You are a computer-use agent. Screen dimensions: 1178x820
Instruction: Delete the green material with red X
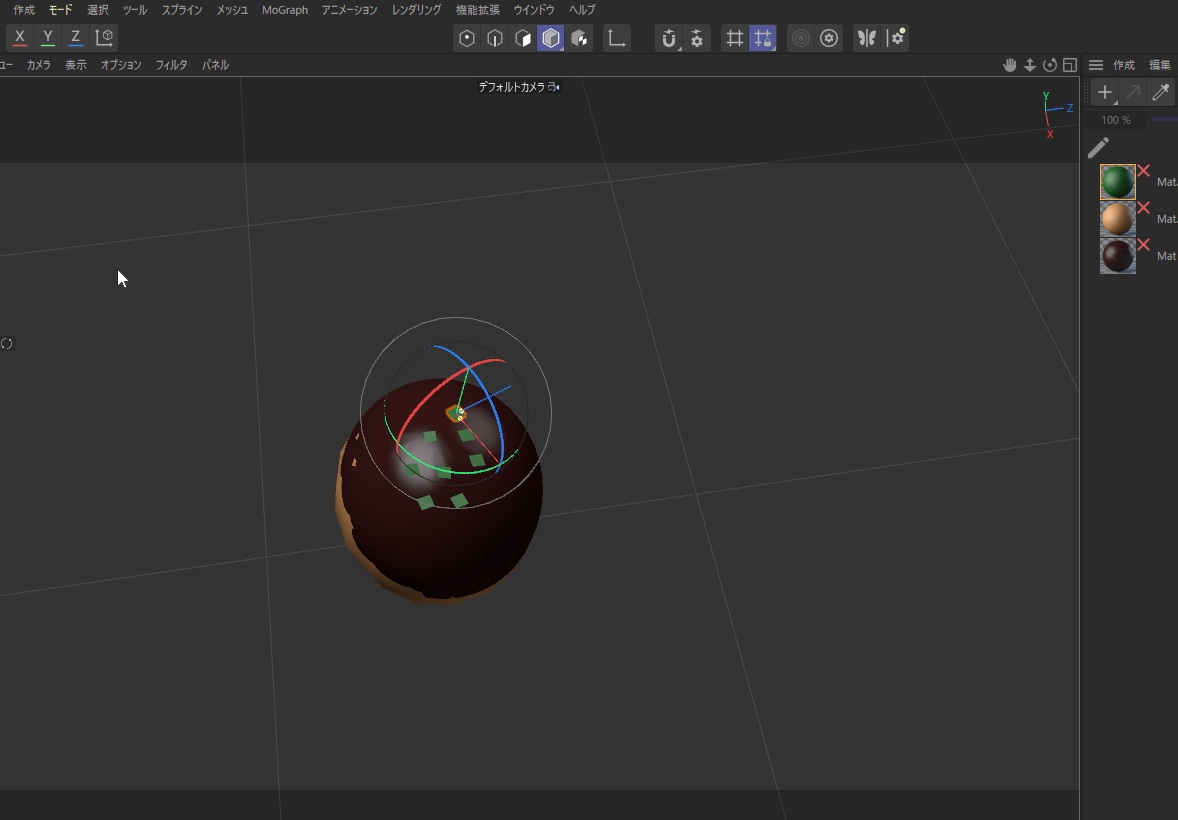1143,170
